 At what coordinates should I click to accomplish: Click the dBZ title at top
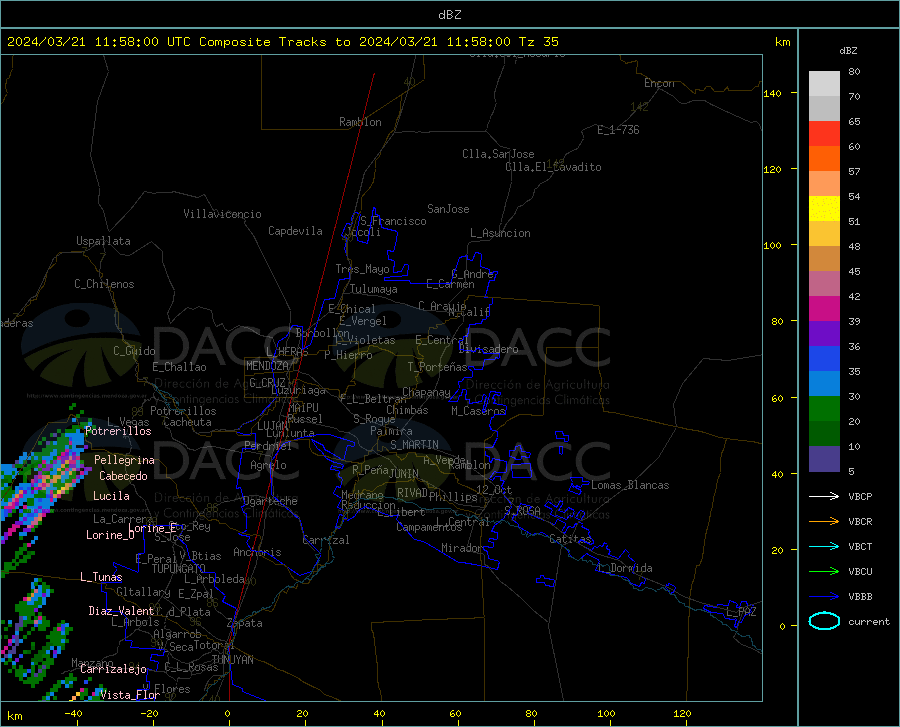click(449, 15)
